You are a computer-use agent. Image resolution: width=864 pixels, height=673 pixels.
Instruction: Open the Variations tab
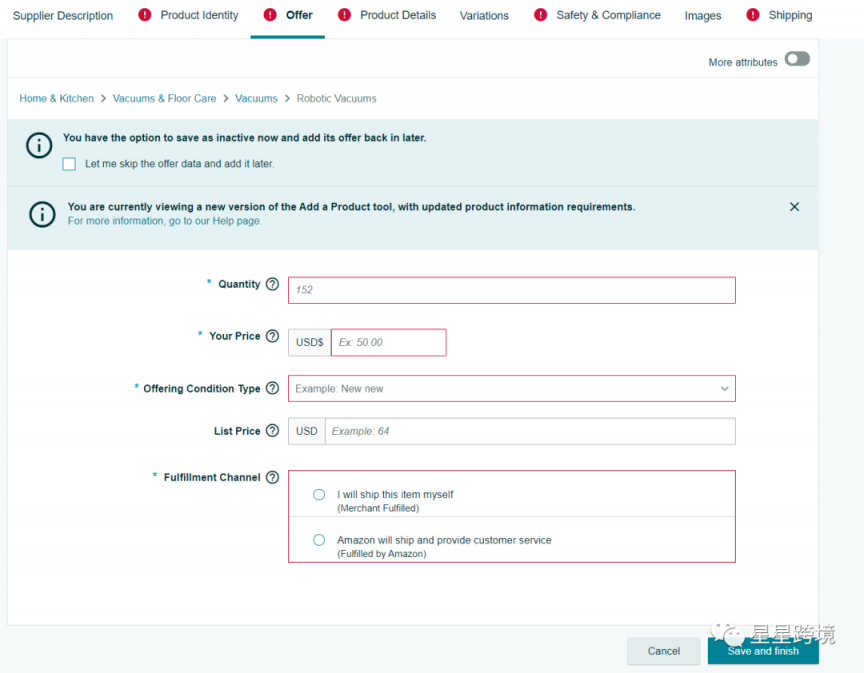(484, 15)
